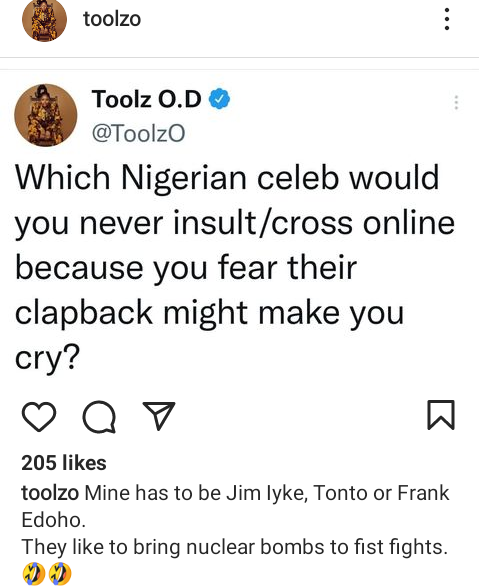Share the post via paper plane icon
The height and width of the screenshot is (587, 479).
[159, 415]
